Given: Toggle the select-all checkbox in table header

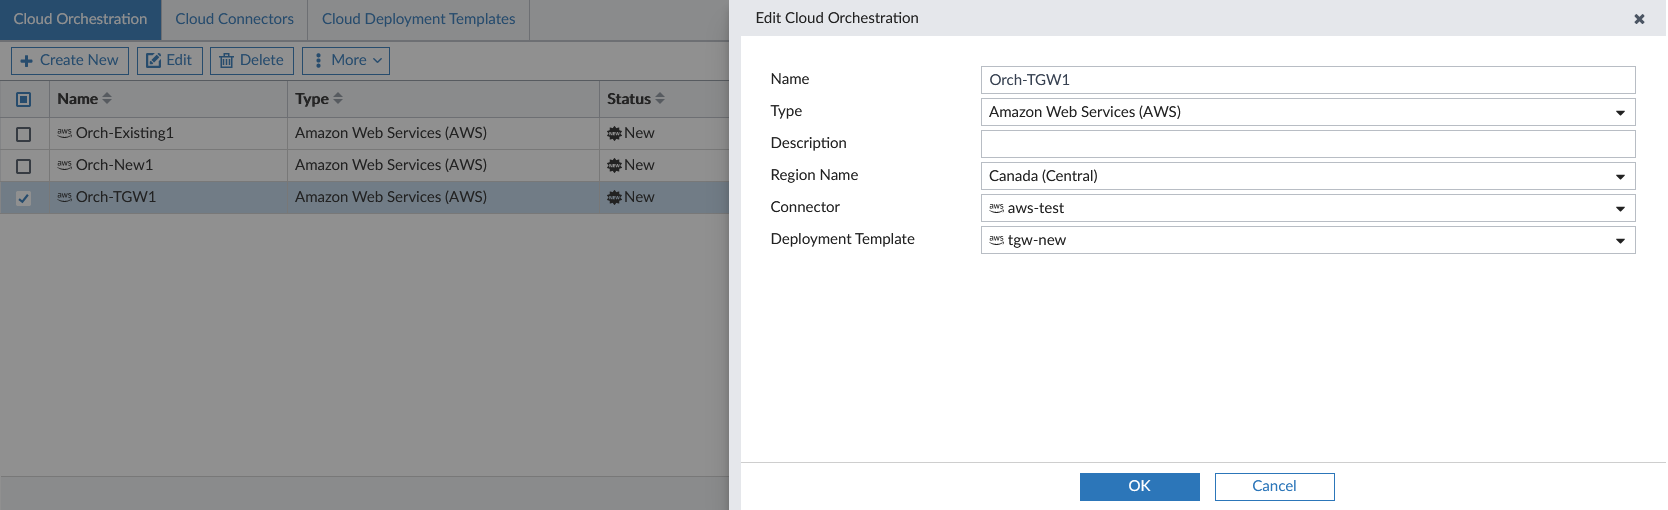Looking at the screenshot, I should tap(24, 99).
